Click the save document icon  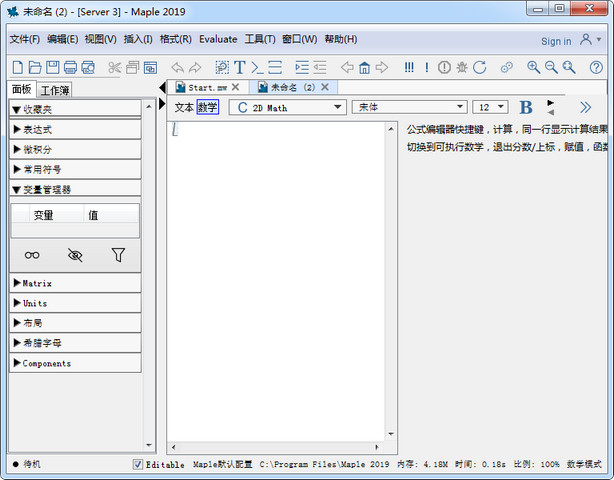[52, 68]
